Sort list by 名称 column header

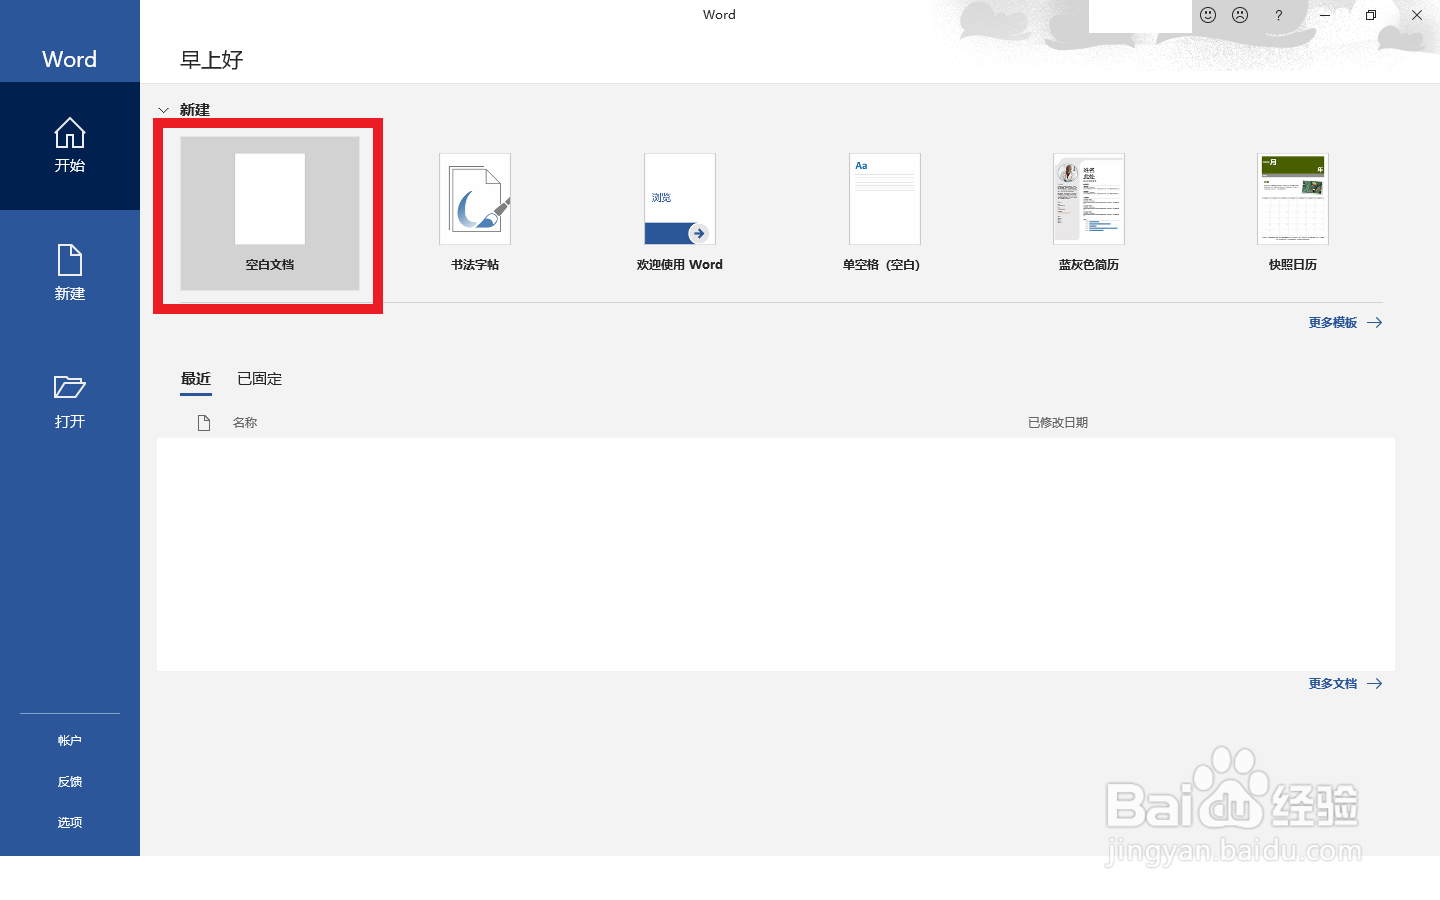click(x=245, y=423)
